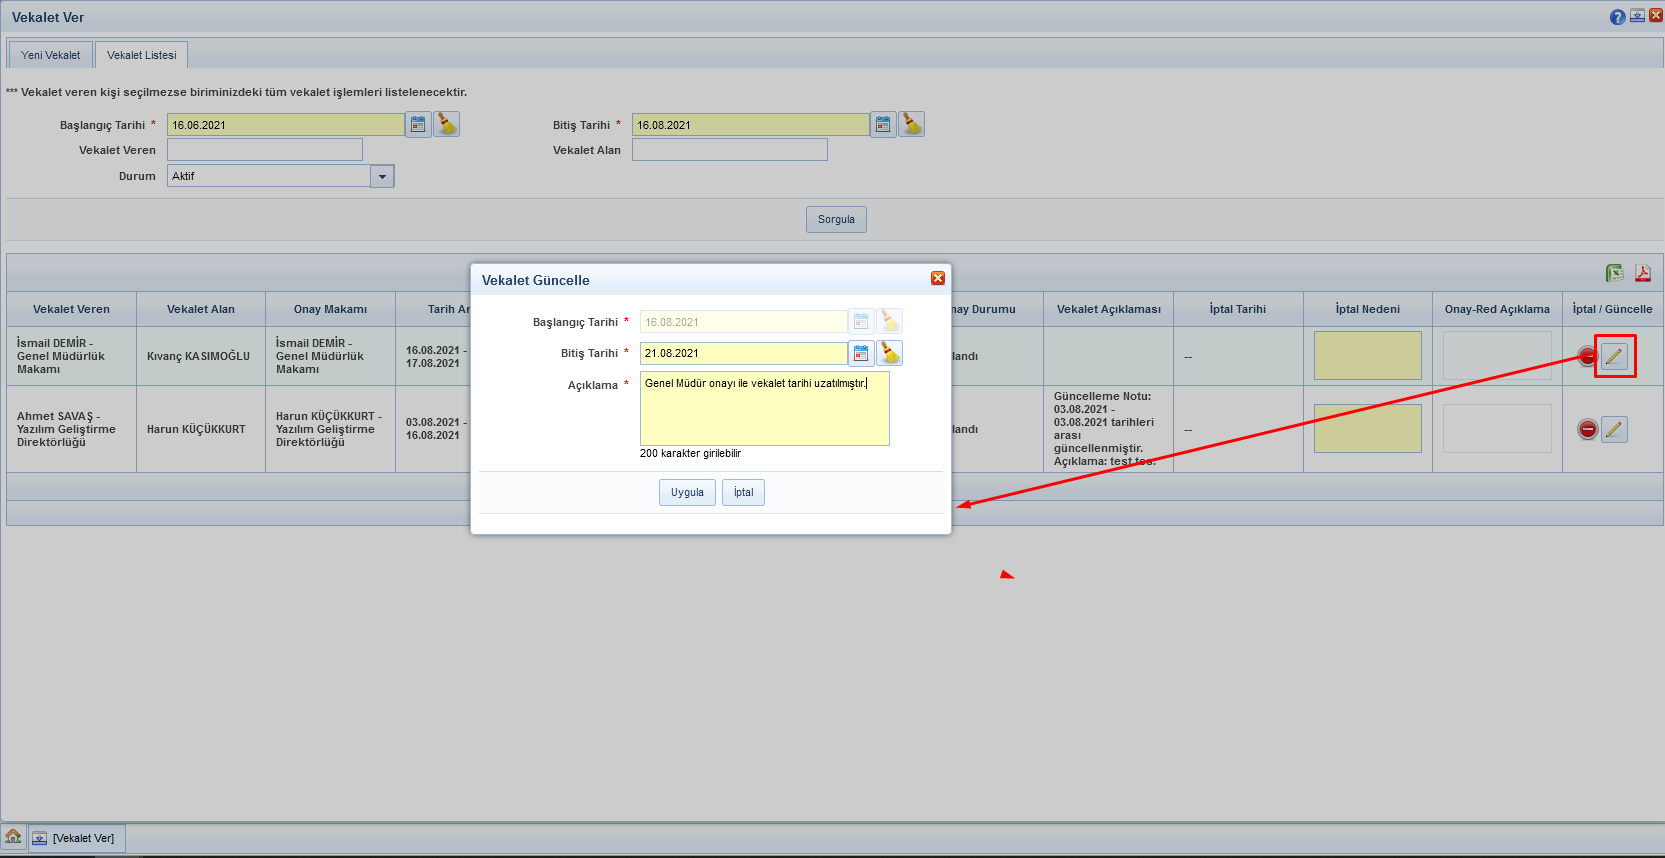This screenshot has height=858, width=1665.
Task: Open the help icon in title bar
Action: [1617, 17]
